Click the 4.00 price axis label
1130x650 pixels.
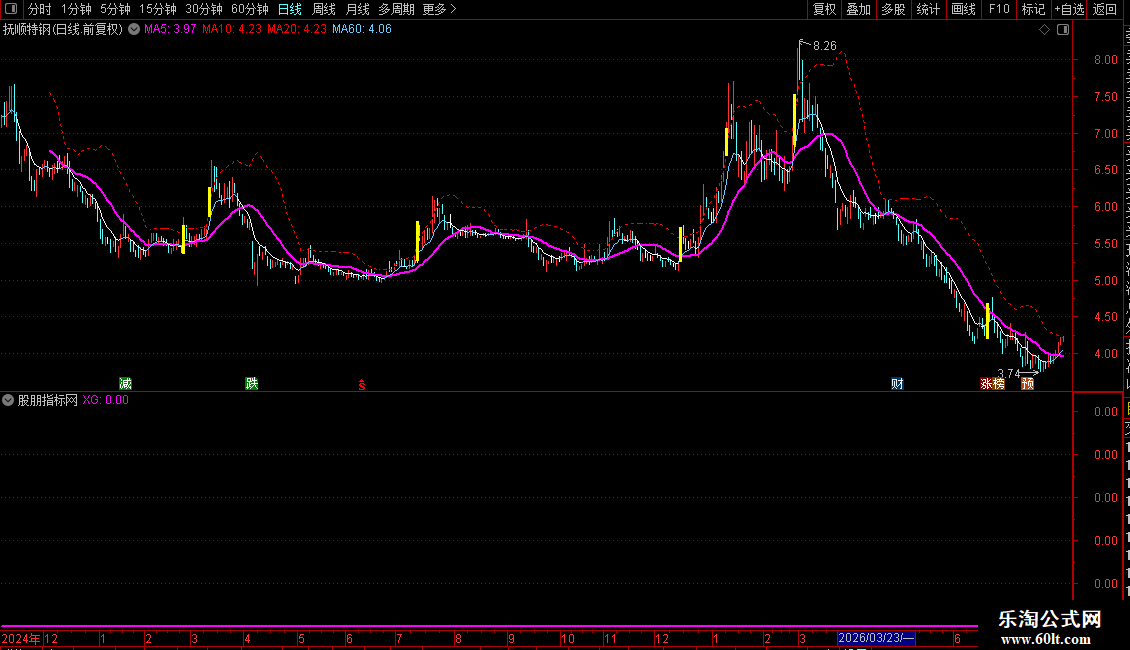click(1105, 354)
